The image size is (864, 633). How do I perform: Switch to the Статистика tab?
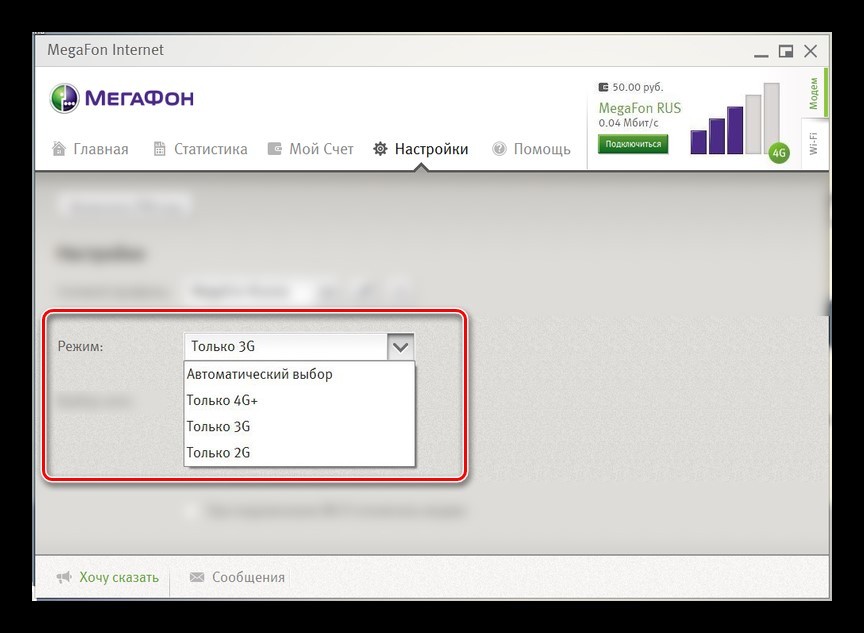(200, 149)
